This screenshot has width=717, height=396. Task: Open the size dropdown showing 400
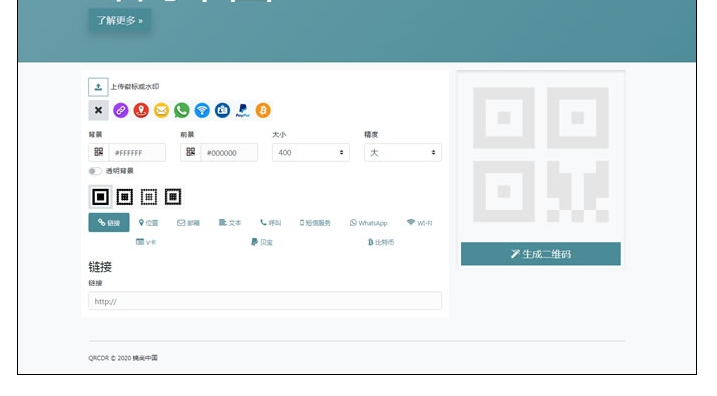[310, 153]
